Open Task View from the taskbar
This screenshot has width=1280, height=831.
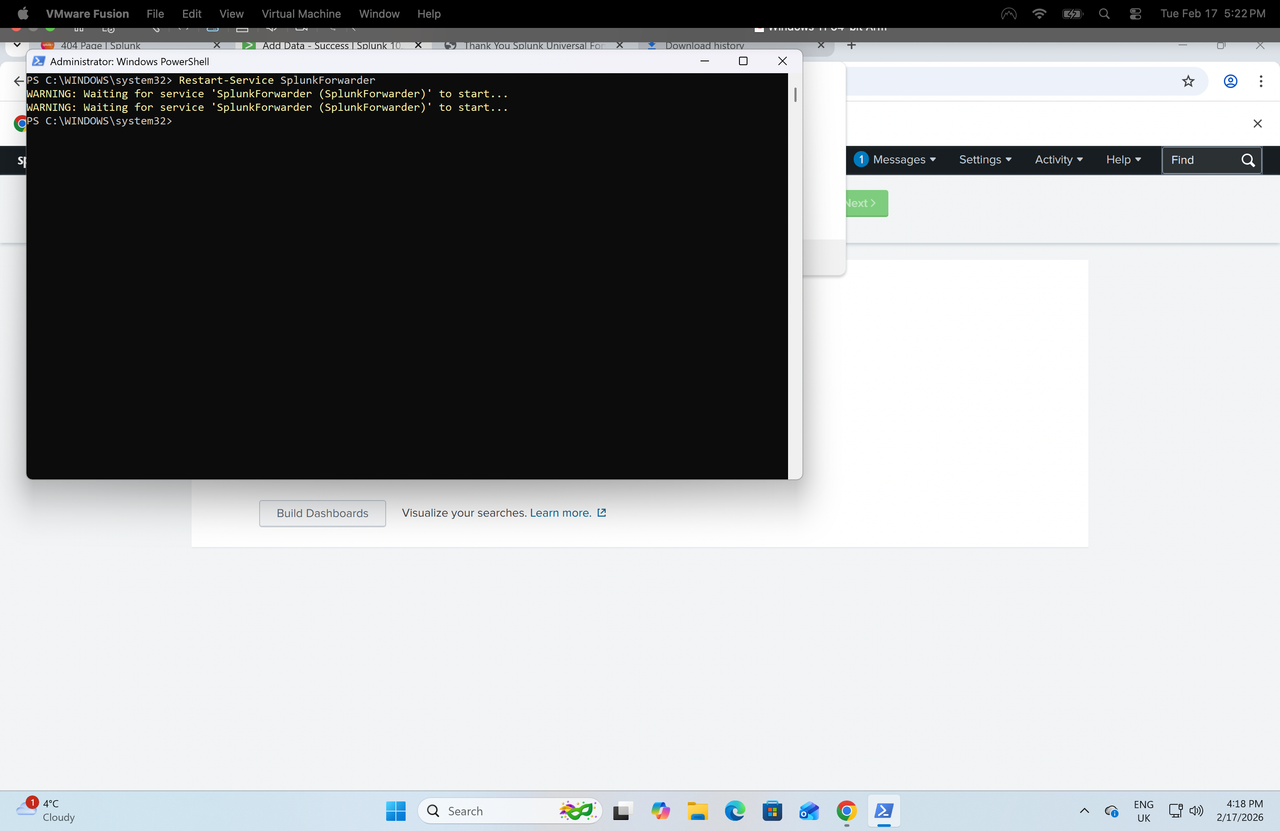click(x=622, y=811)
